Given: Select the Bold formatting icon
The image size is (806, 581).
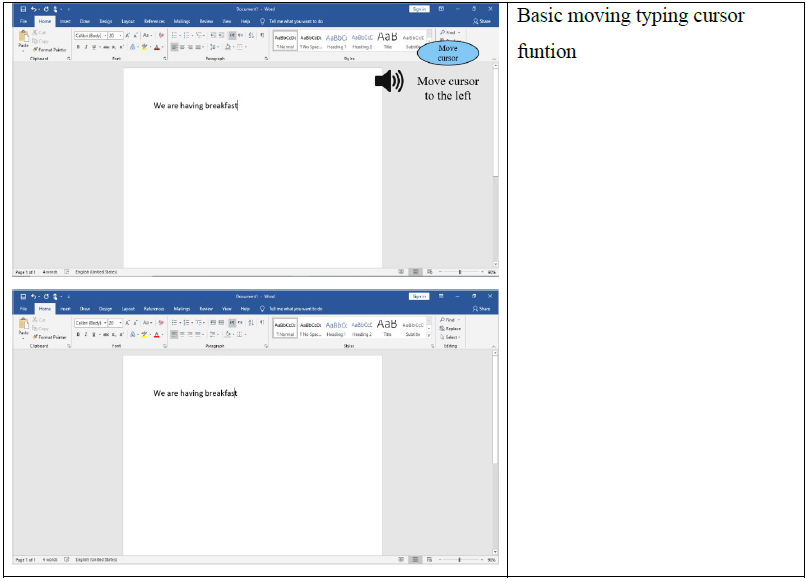Looking at the screenshot, I should coord(78,48).
